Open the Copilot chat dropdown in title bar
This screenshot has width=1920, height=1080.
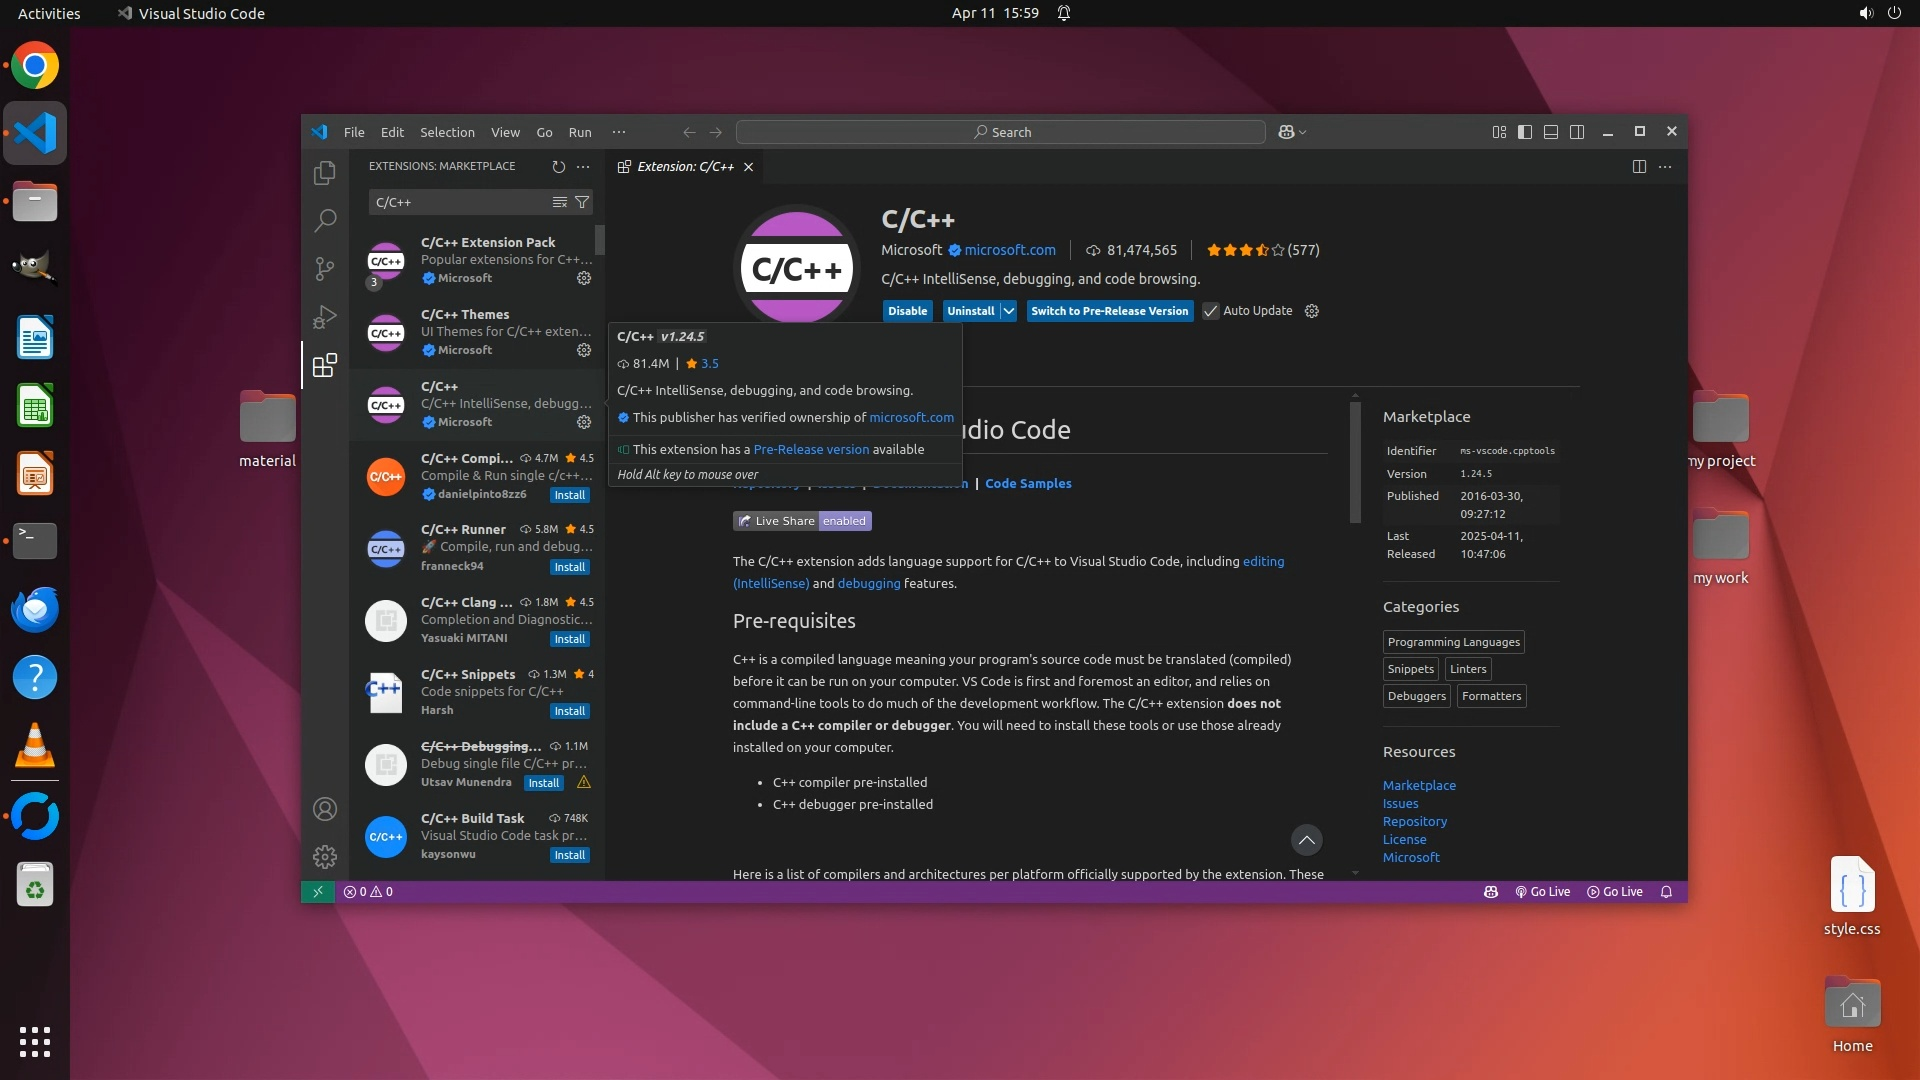(1302, 132)
